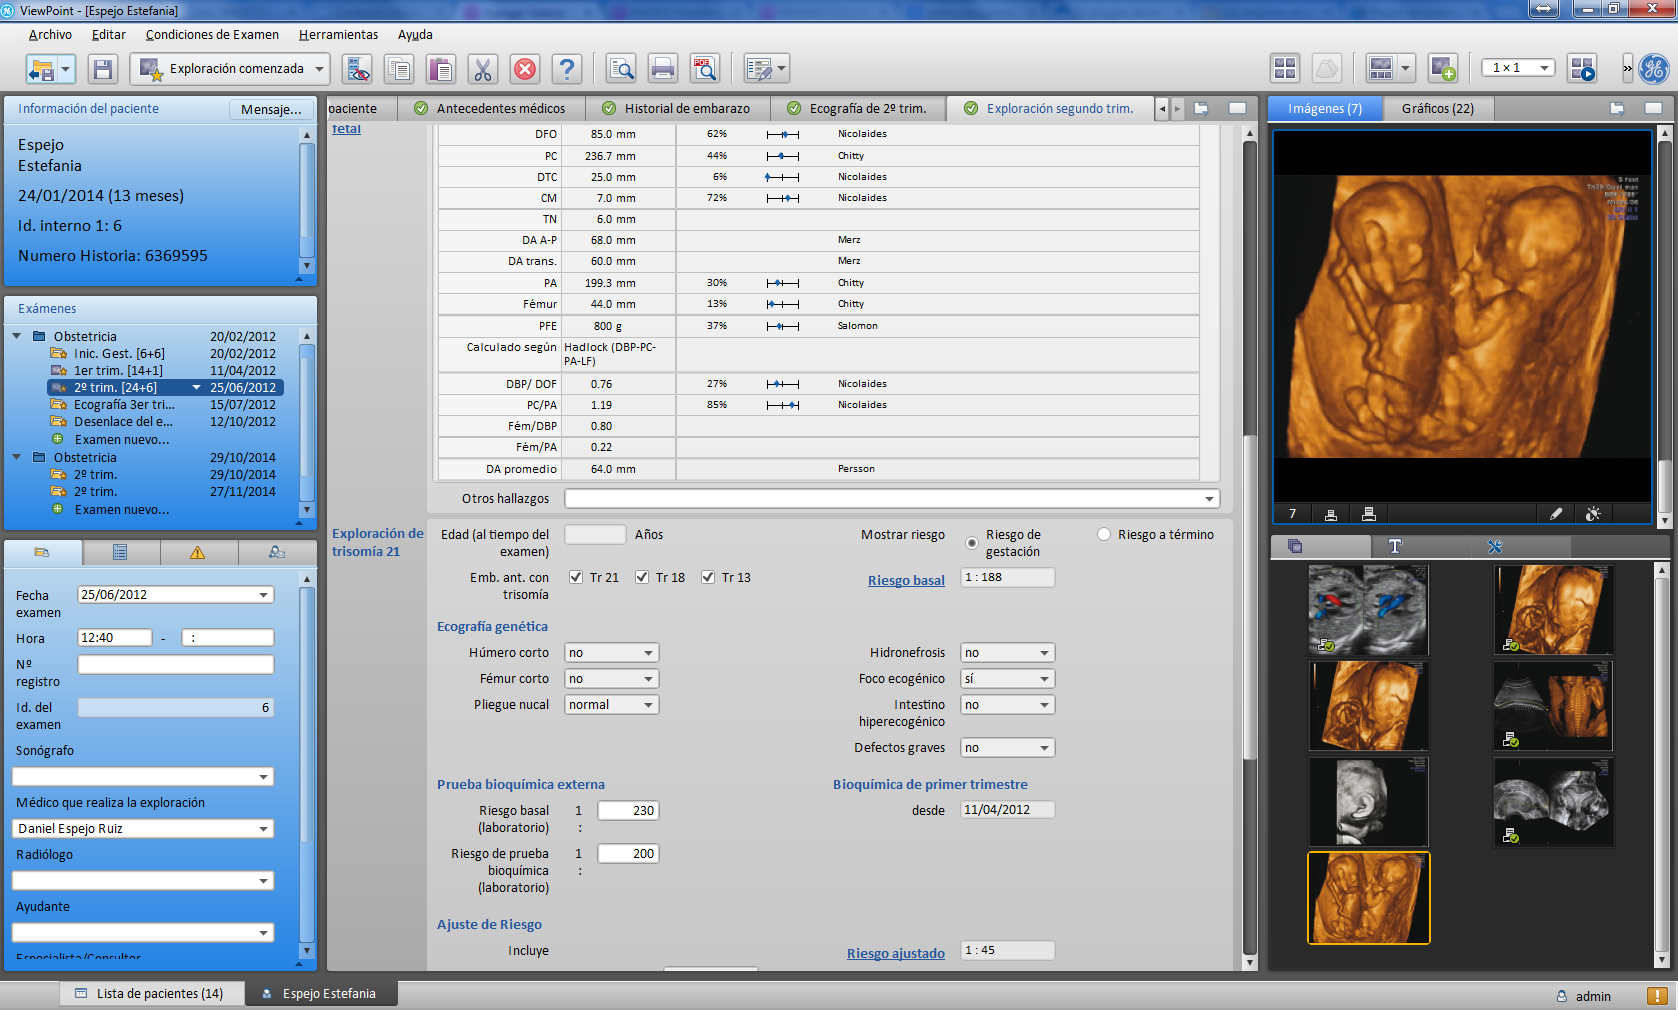Expand the 1 x 1 layout dropdown
The image size is (1678, 1010).
click(x=1544, y=68)
